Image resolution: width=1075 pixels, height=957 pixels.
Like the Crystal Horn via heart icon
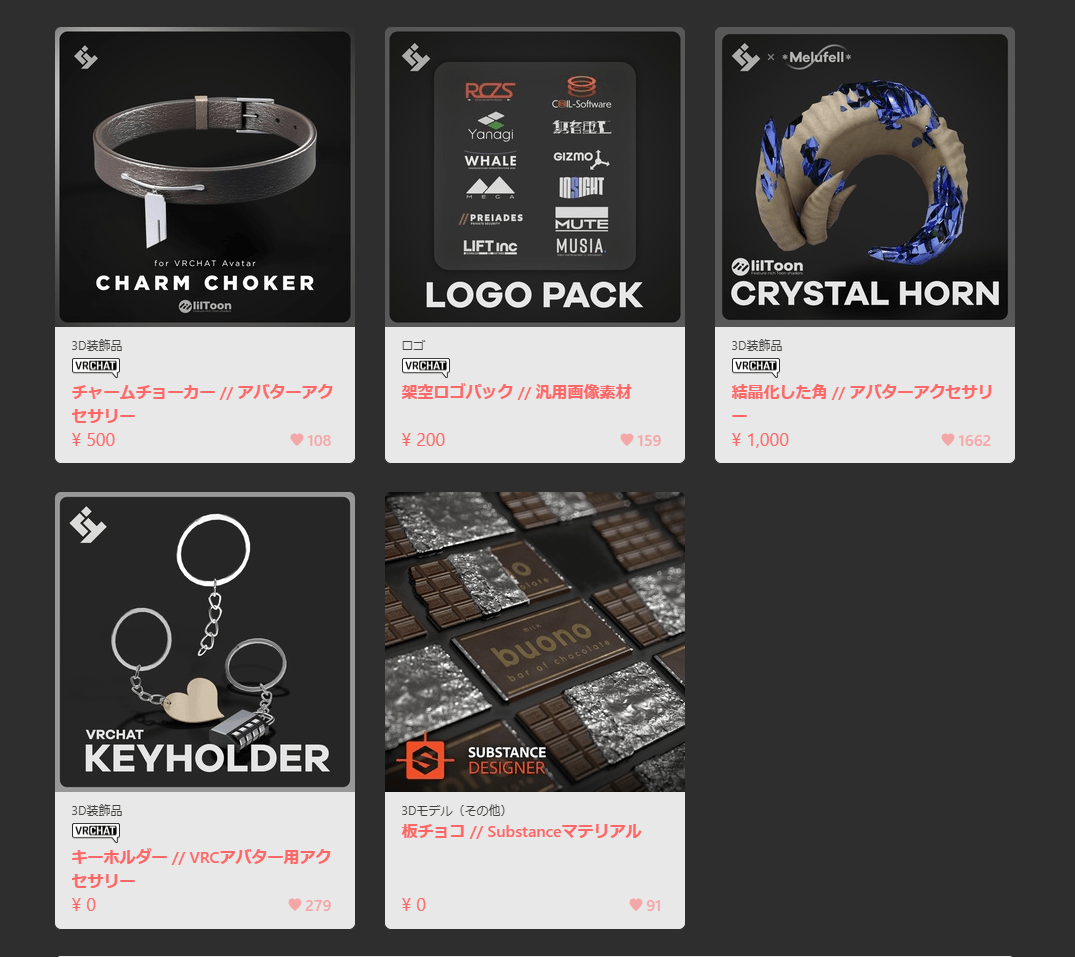[x=947, y=440]
